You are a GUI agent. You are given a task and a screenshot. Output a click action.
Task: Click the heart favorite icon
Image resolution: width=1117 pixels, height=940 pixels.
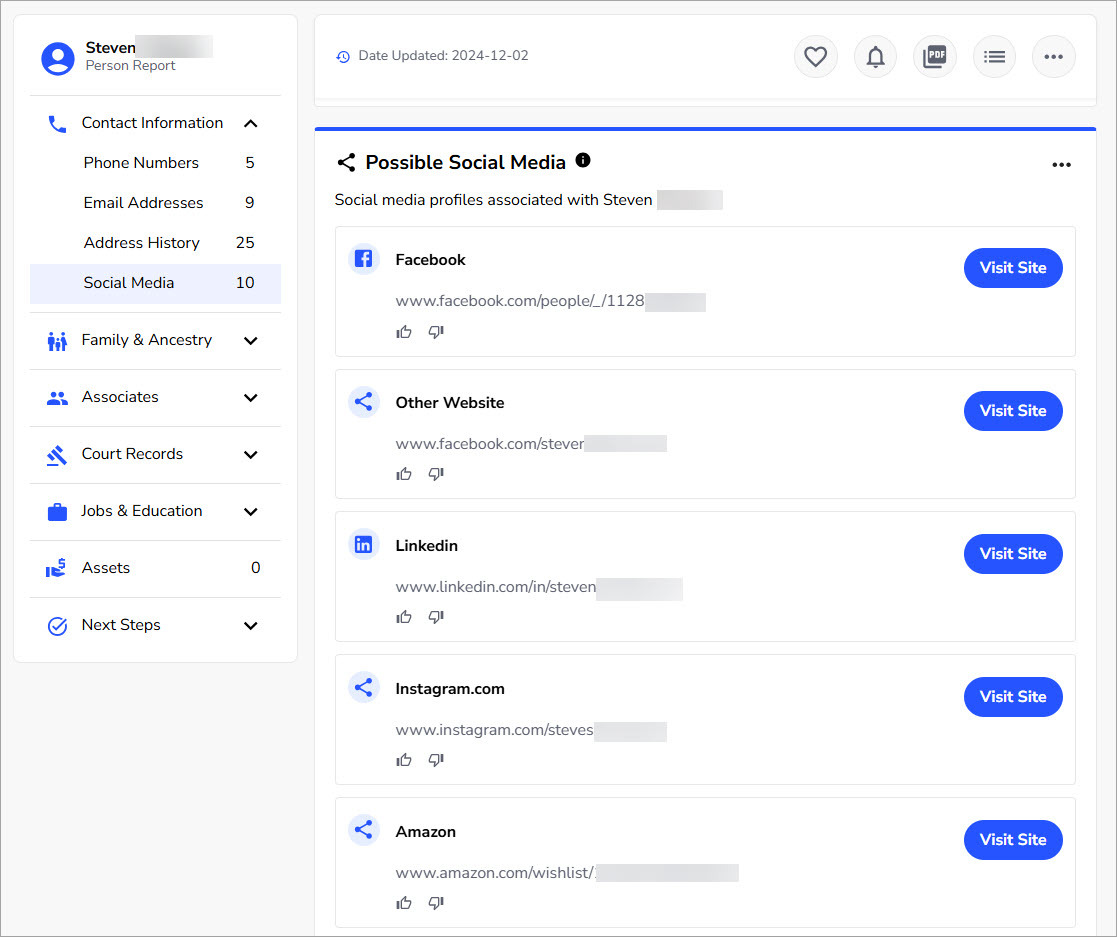(815, 57)
